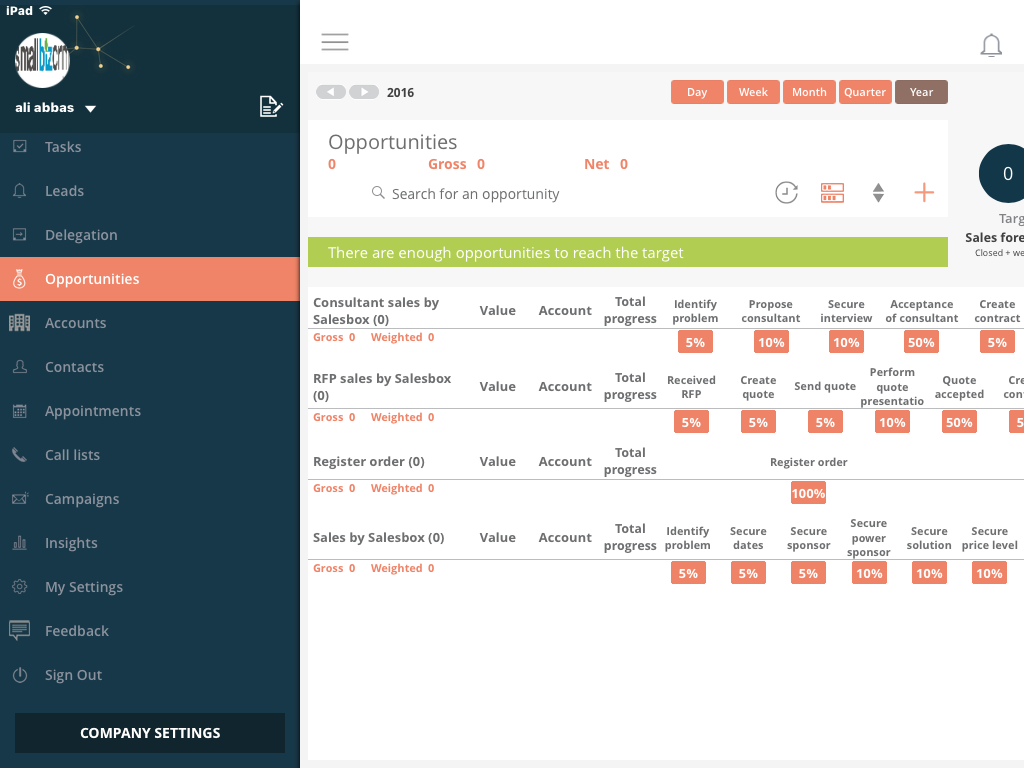The image size is (1024, 768).
Task: Click Sign Out in the sidebar
Action: [73, 675]
